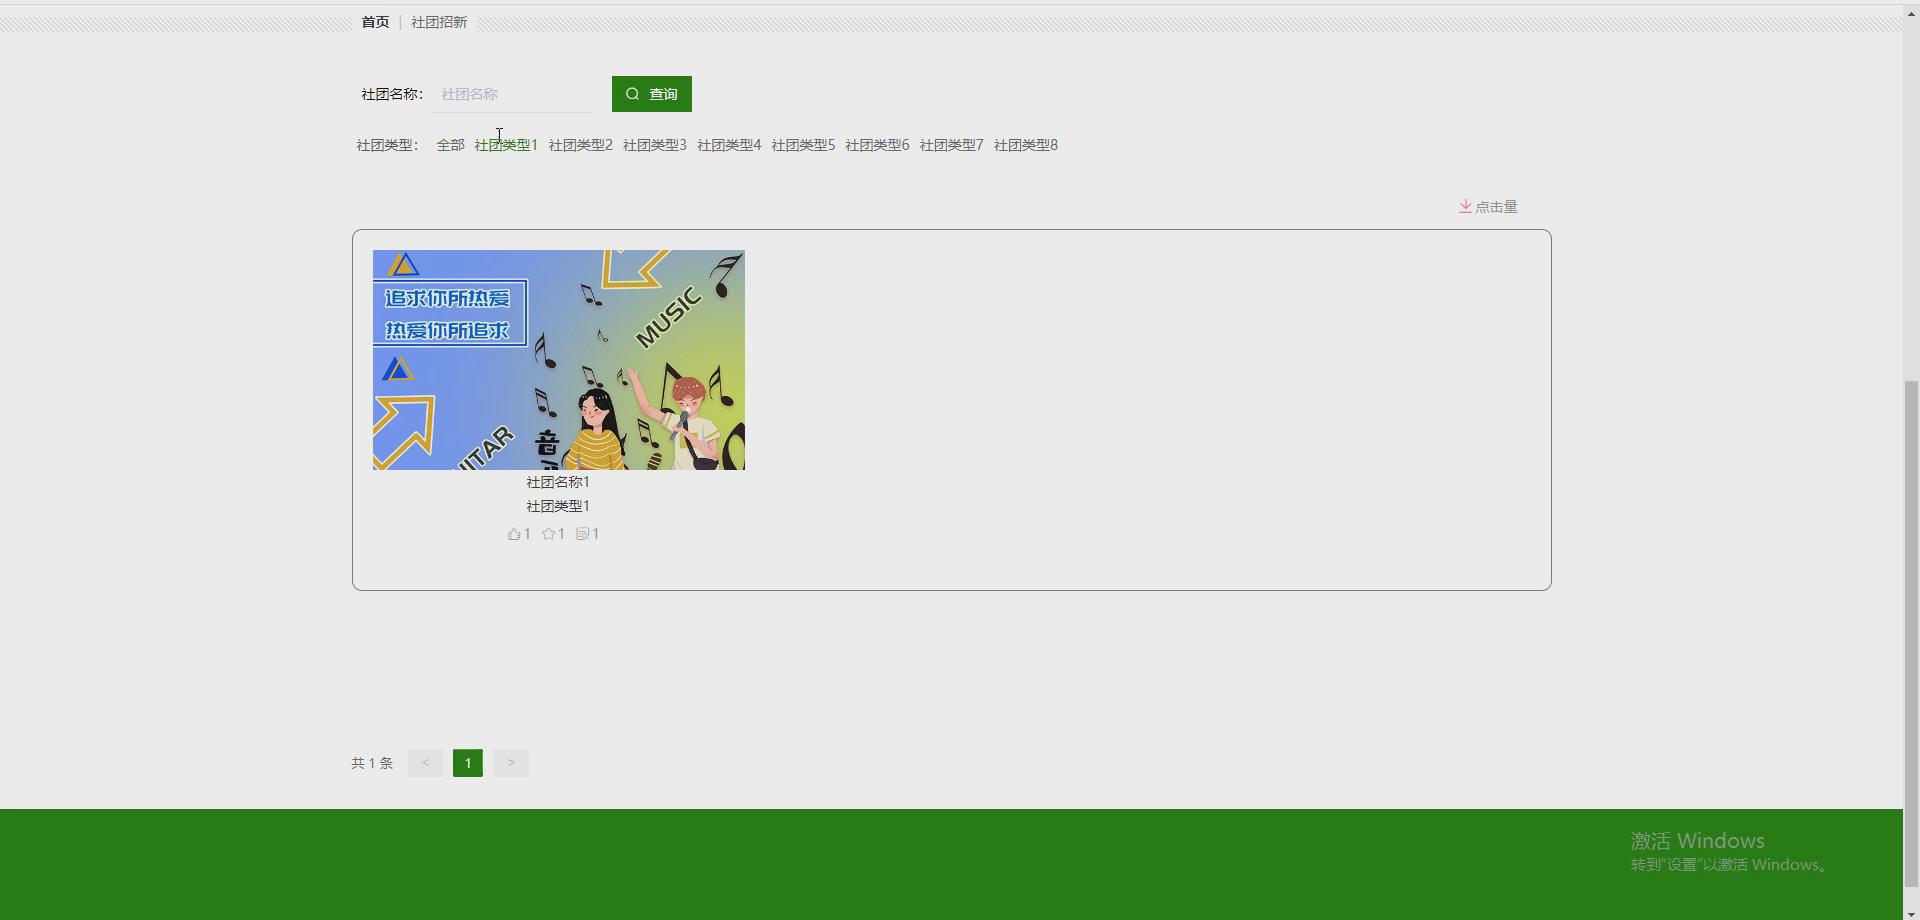Image resolution: width=1920 pixels, height=920 pixels.
Task: Filter by 社团类型3
Action: click(x=654, y=145)
